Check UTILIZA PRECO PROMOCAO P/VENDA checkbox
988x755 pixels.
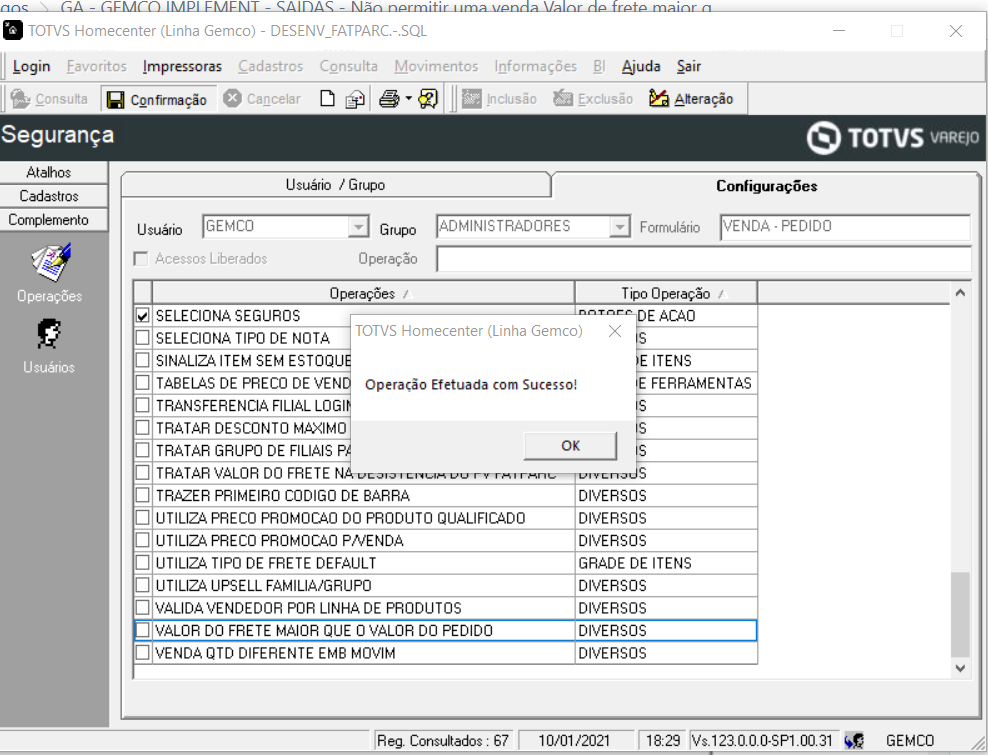click(143, 540)
